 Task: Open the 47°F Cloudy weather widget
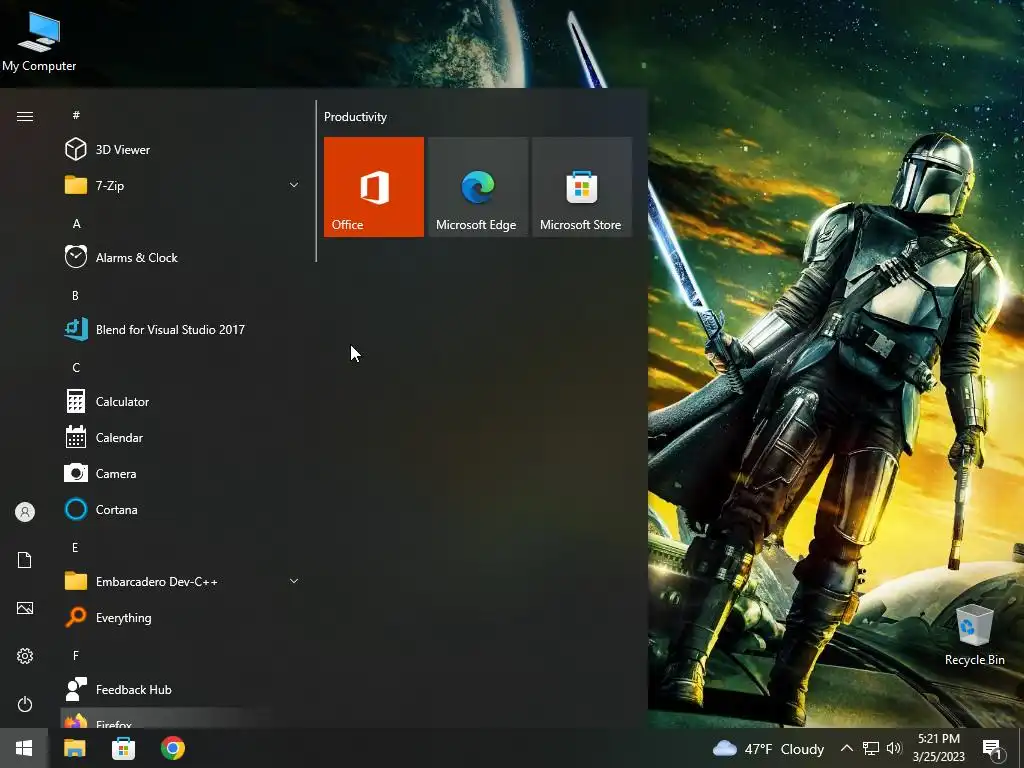click(x=768, y=749)
